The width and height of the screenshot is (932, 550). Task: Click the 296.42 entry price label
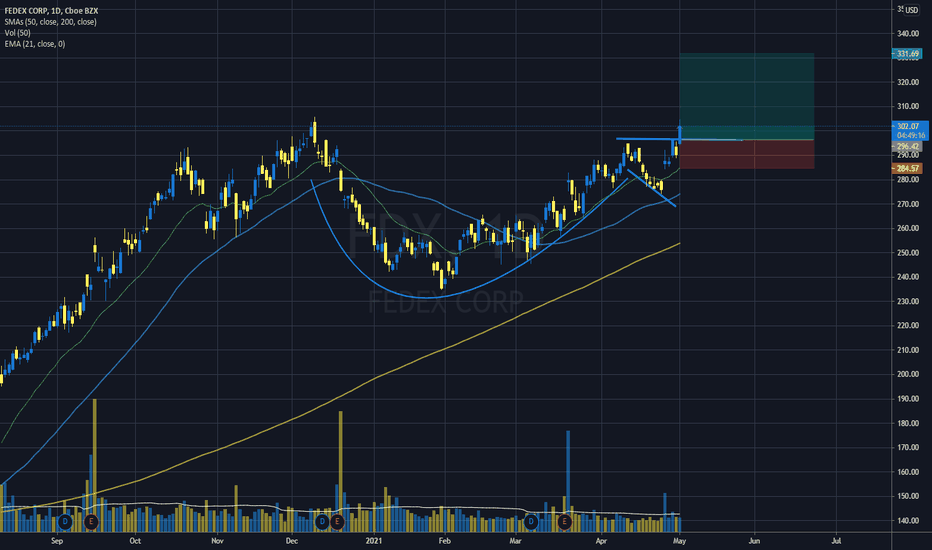click(907, 146)
